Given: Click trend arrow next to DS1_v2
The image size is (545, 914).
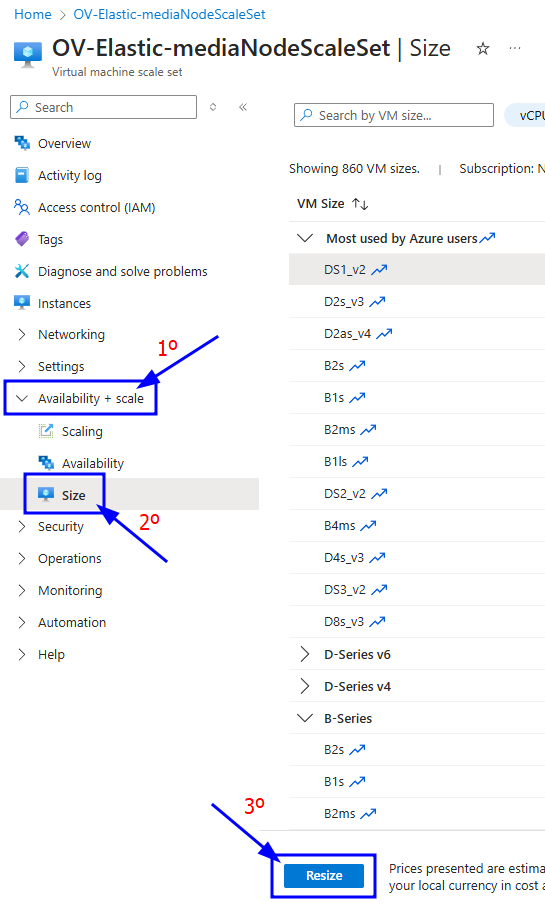Looking at the screenshot, I should click(379, 269).
